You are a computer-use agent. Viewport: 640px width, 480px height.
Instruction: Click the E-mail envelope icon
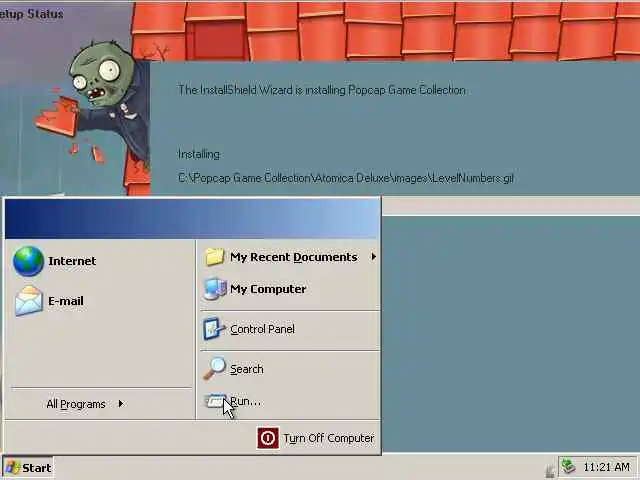click(x=29, y=301)
